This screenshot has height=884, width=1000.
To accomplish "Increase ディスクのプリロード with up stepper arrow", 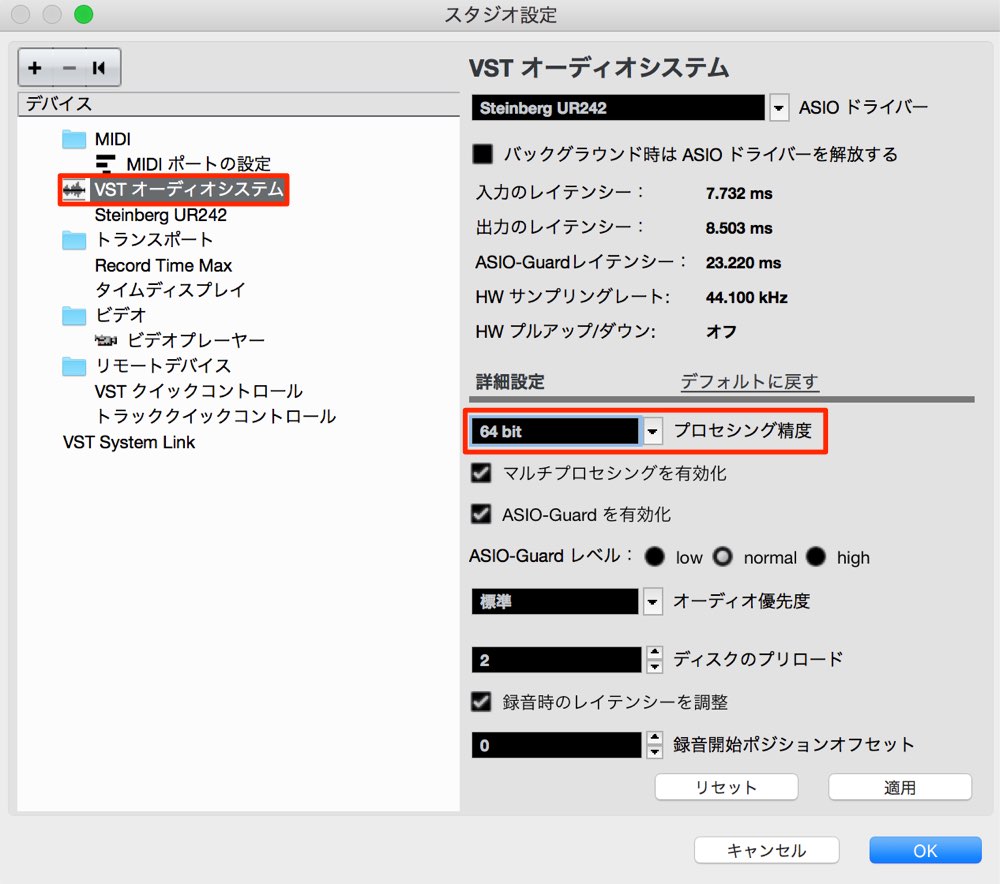I will [654, 652].
